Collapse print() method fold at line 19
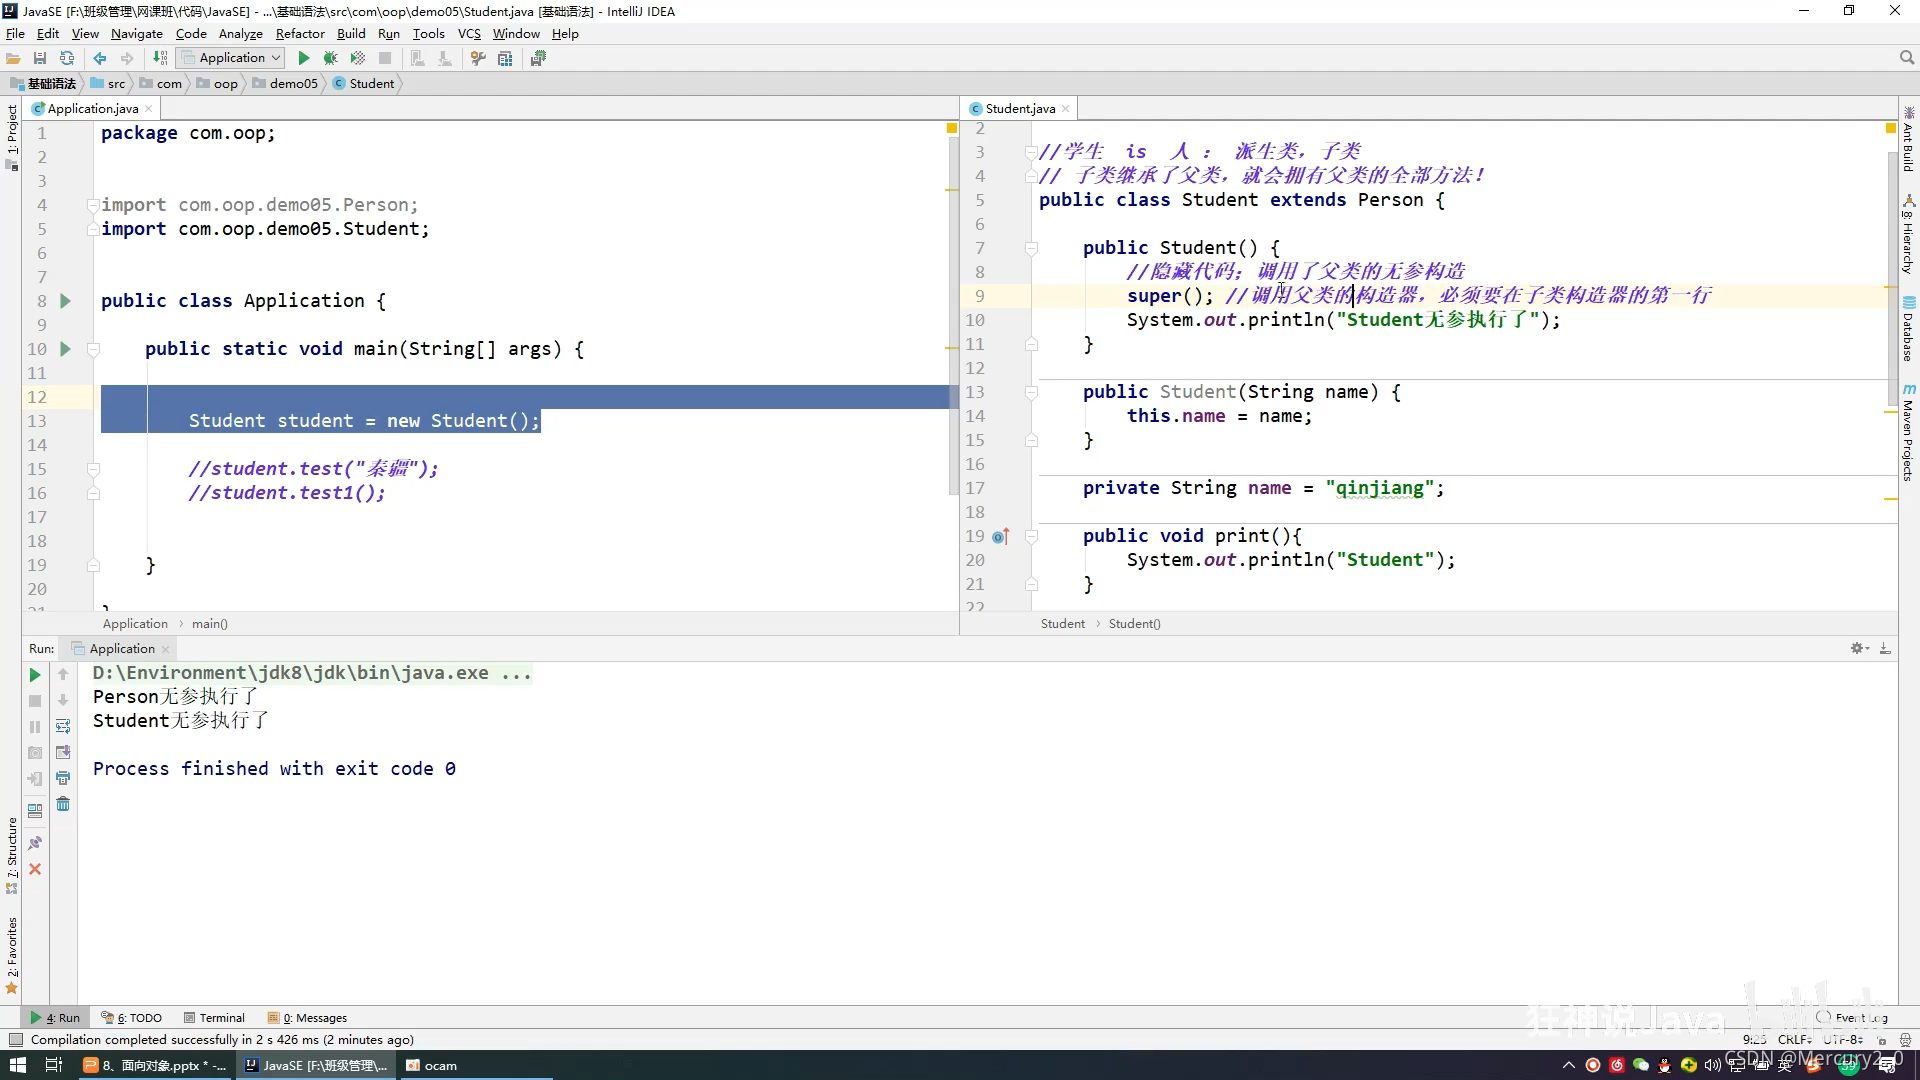Viewport: 1920px width, 1080px height. [x=1031, y=536]
